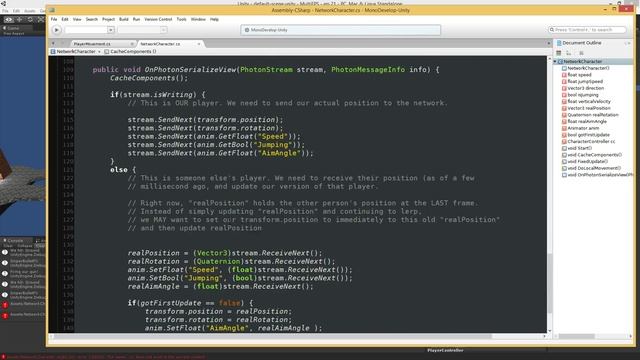Click second Document Outline sort icon

[569, 53]
